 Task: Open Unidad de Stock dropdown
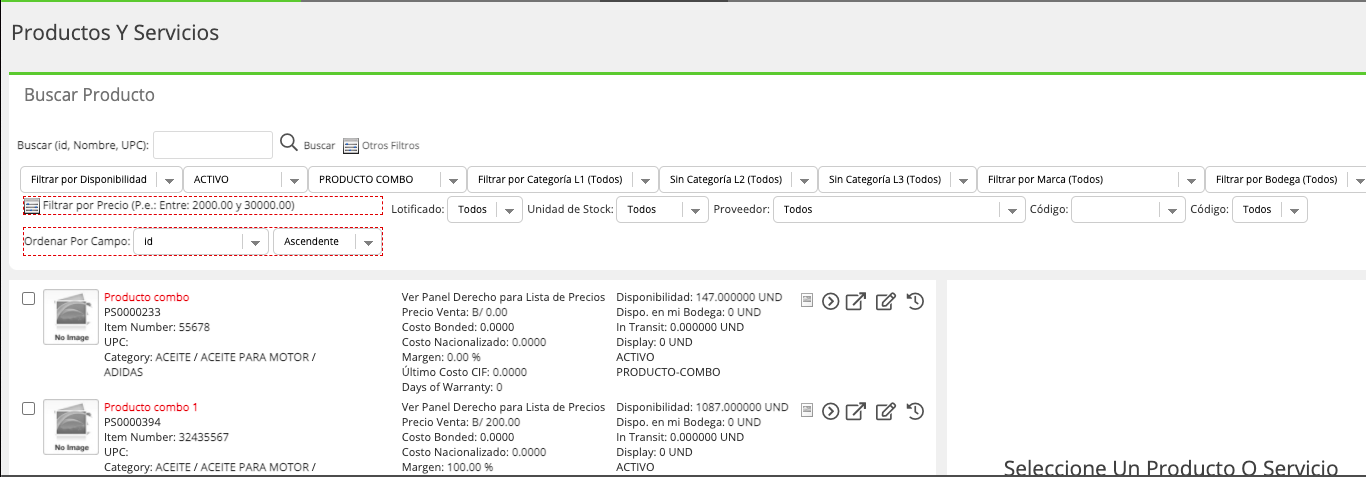pyautogui.click(x=663, y=210)
